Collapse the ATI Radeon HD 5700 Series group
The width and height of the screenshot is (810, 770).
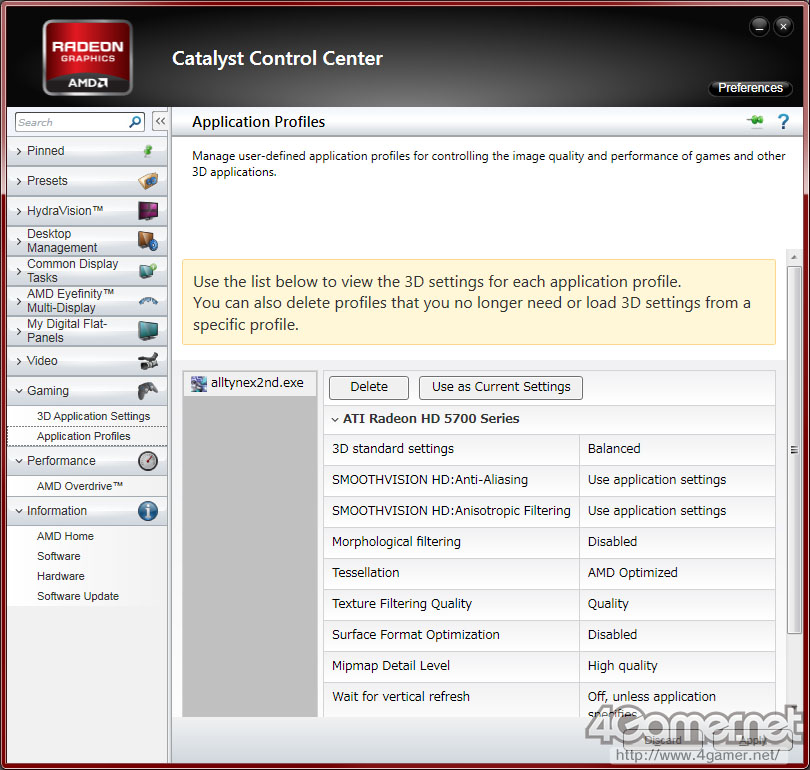(335, 419)
